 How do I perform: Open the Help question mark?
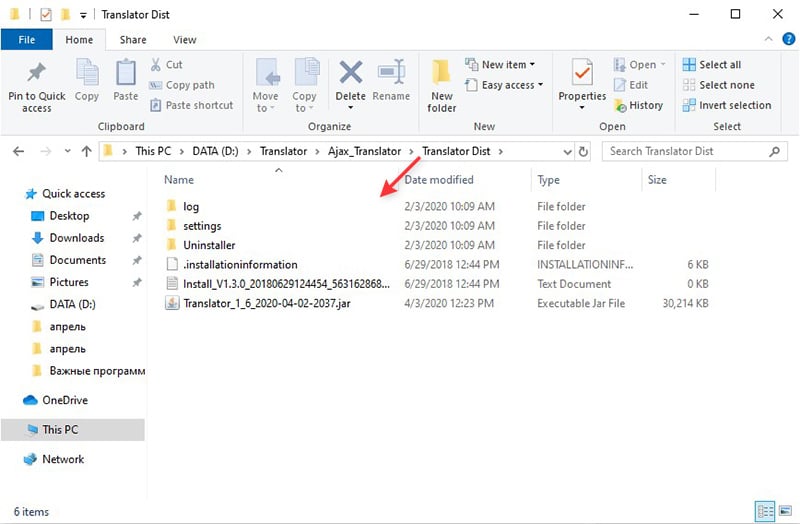[788, 39]
